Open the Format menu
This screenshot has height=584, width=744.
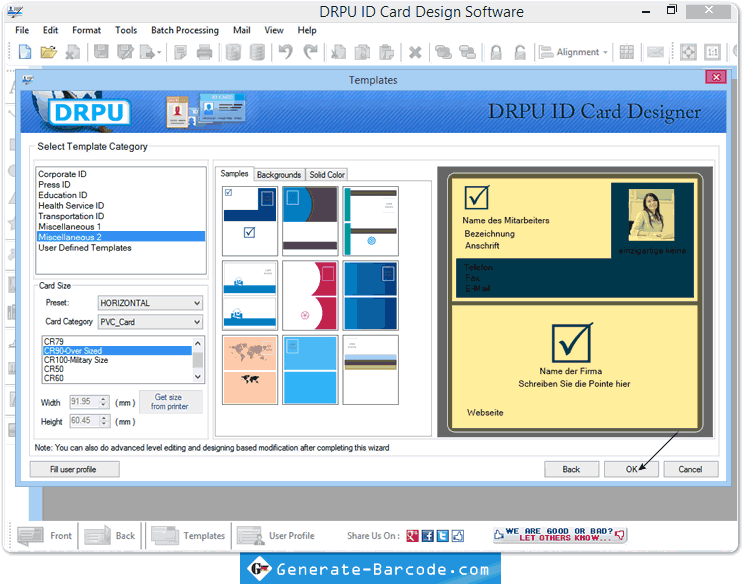[86, 30]
